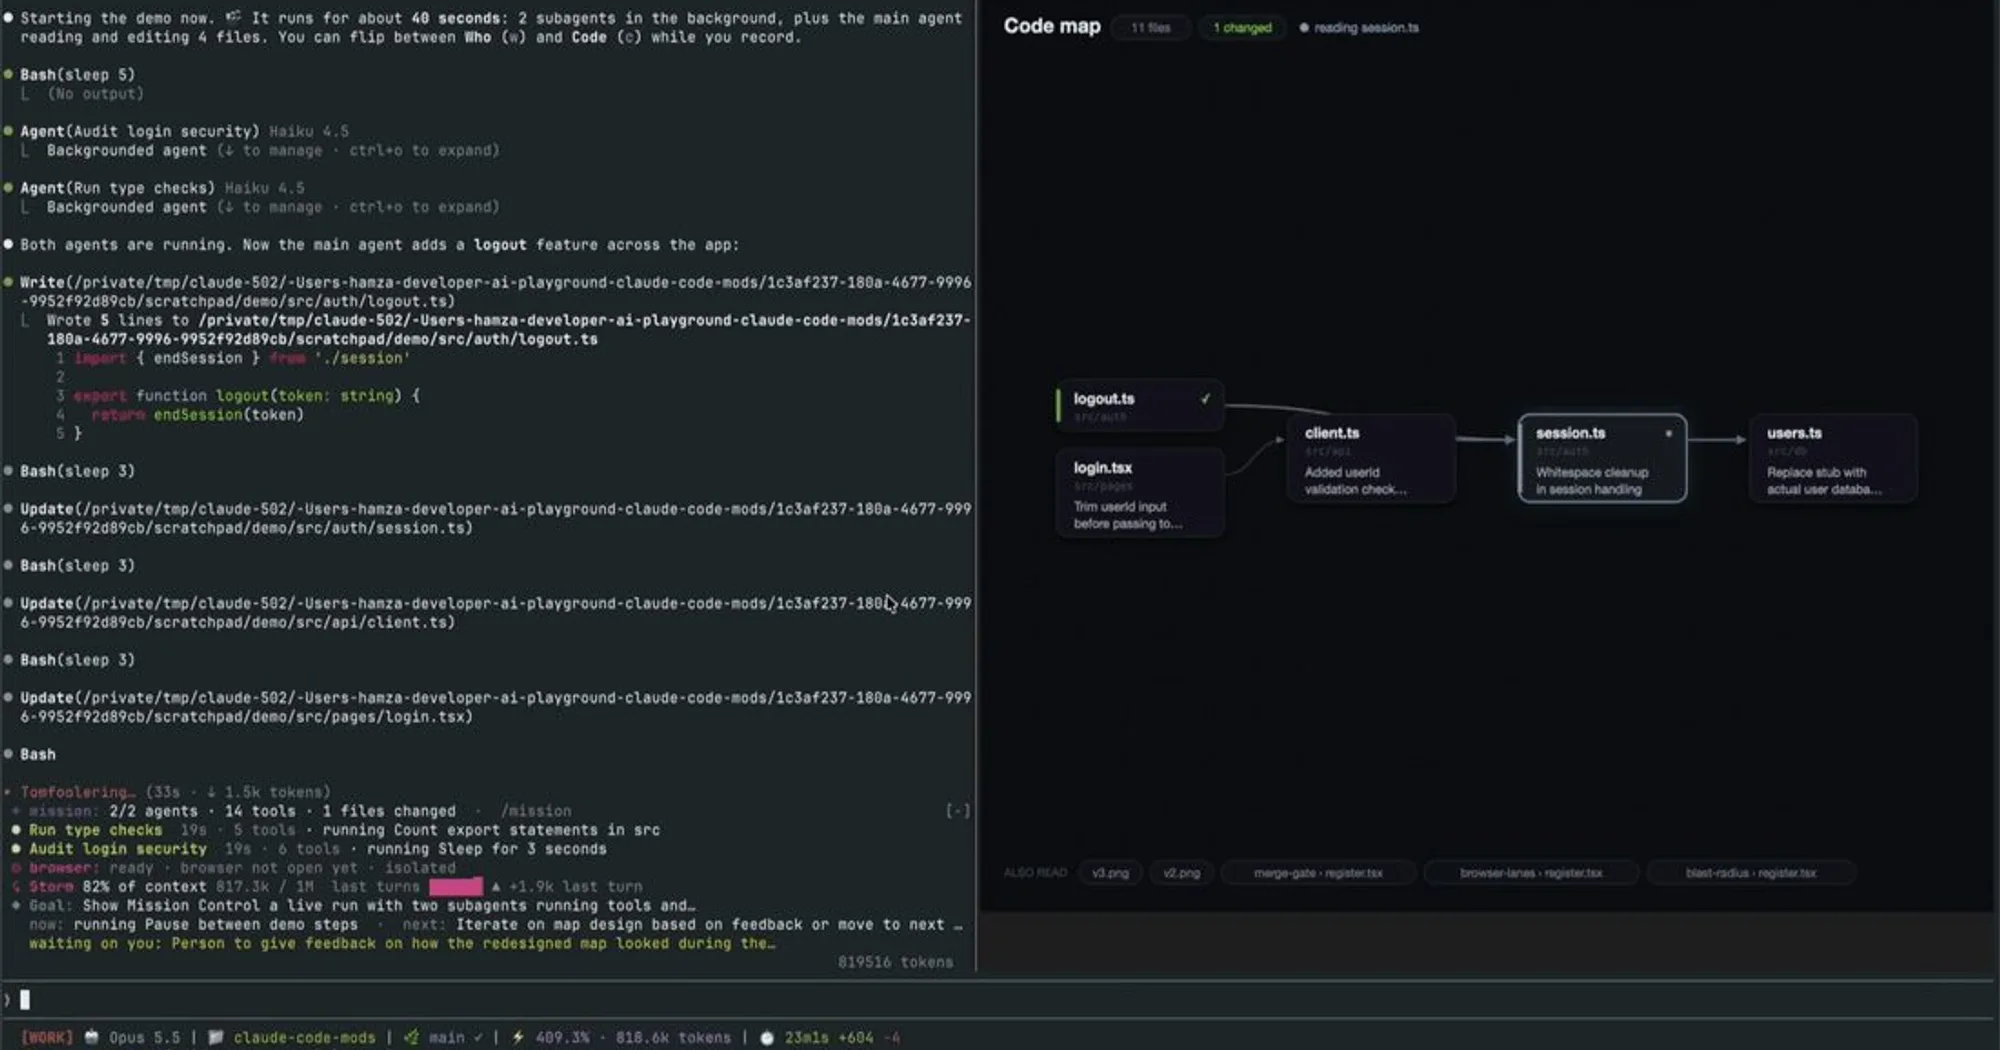Click the Opus 5.5 model icon in status bar
This screenshot has width=2000, height=1050.
click(92, 1037)
